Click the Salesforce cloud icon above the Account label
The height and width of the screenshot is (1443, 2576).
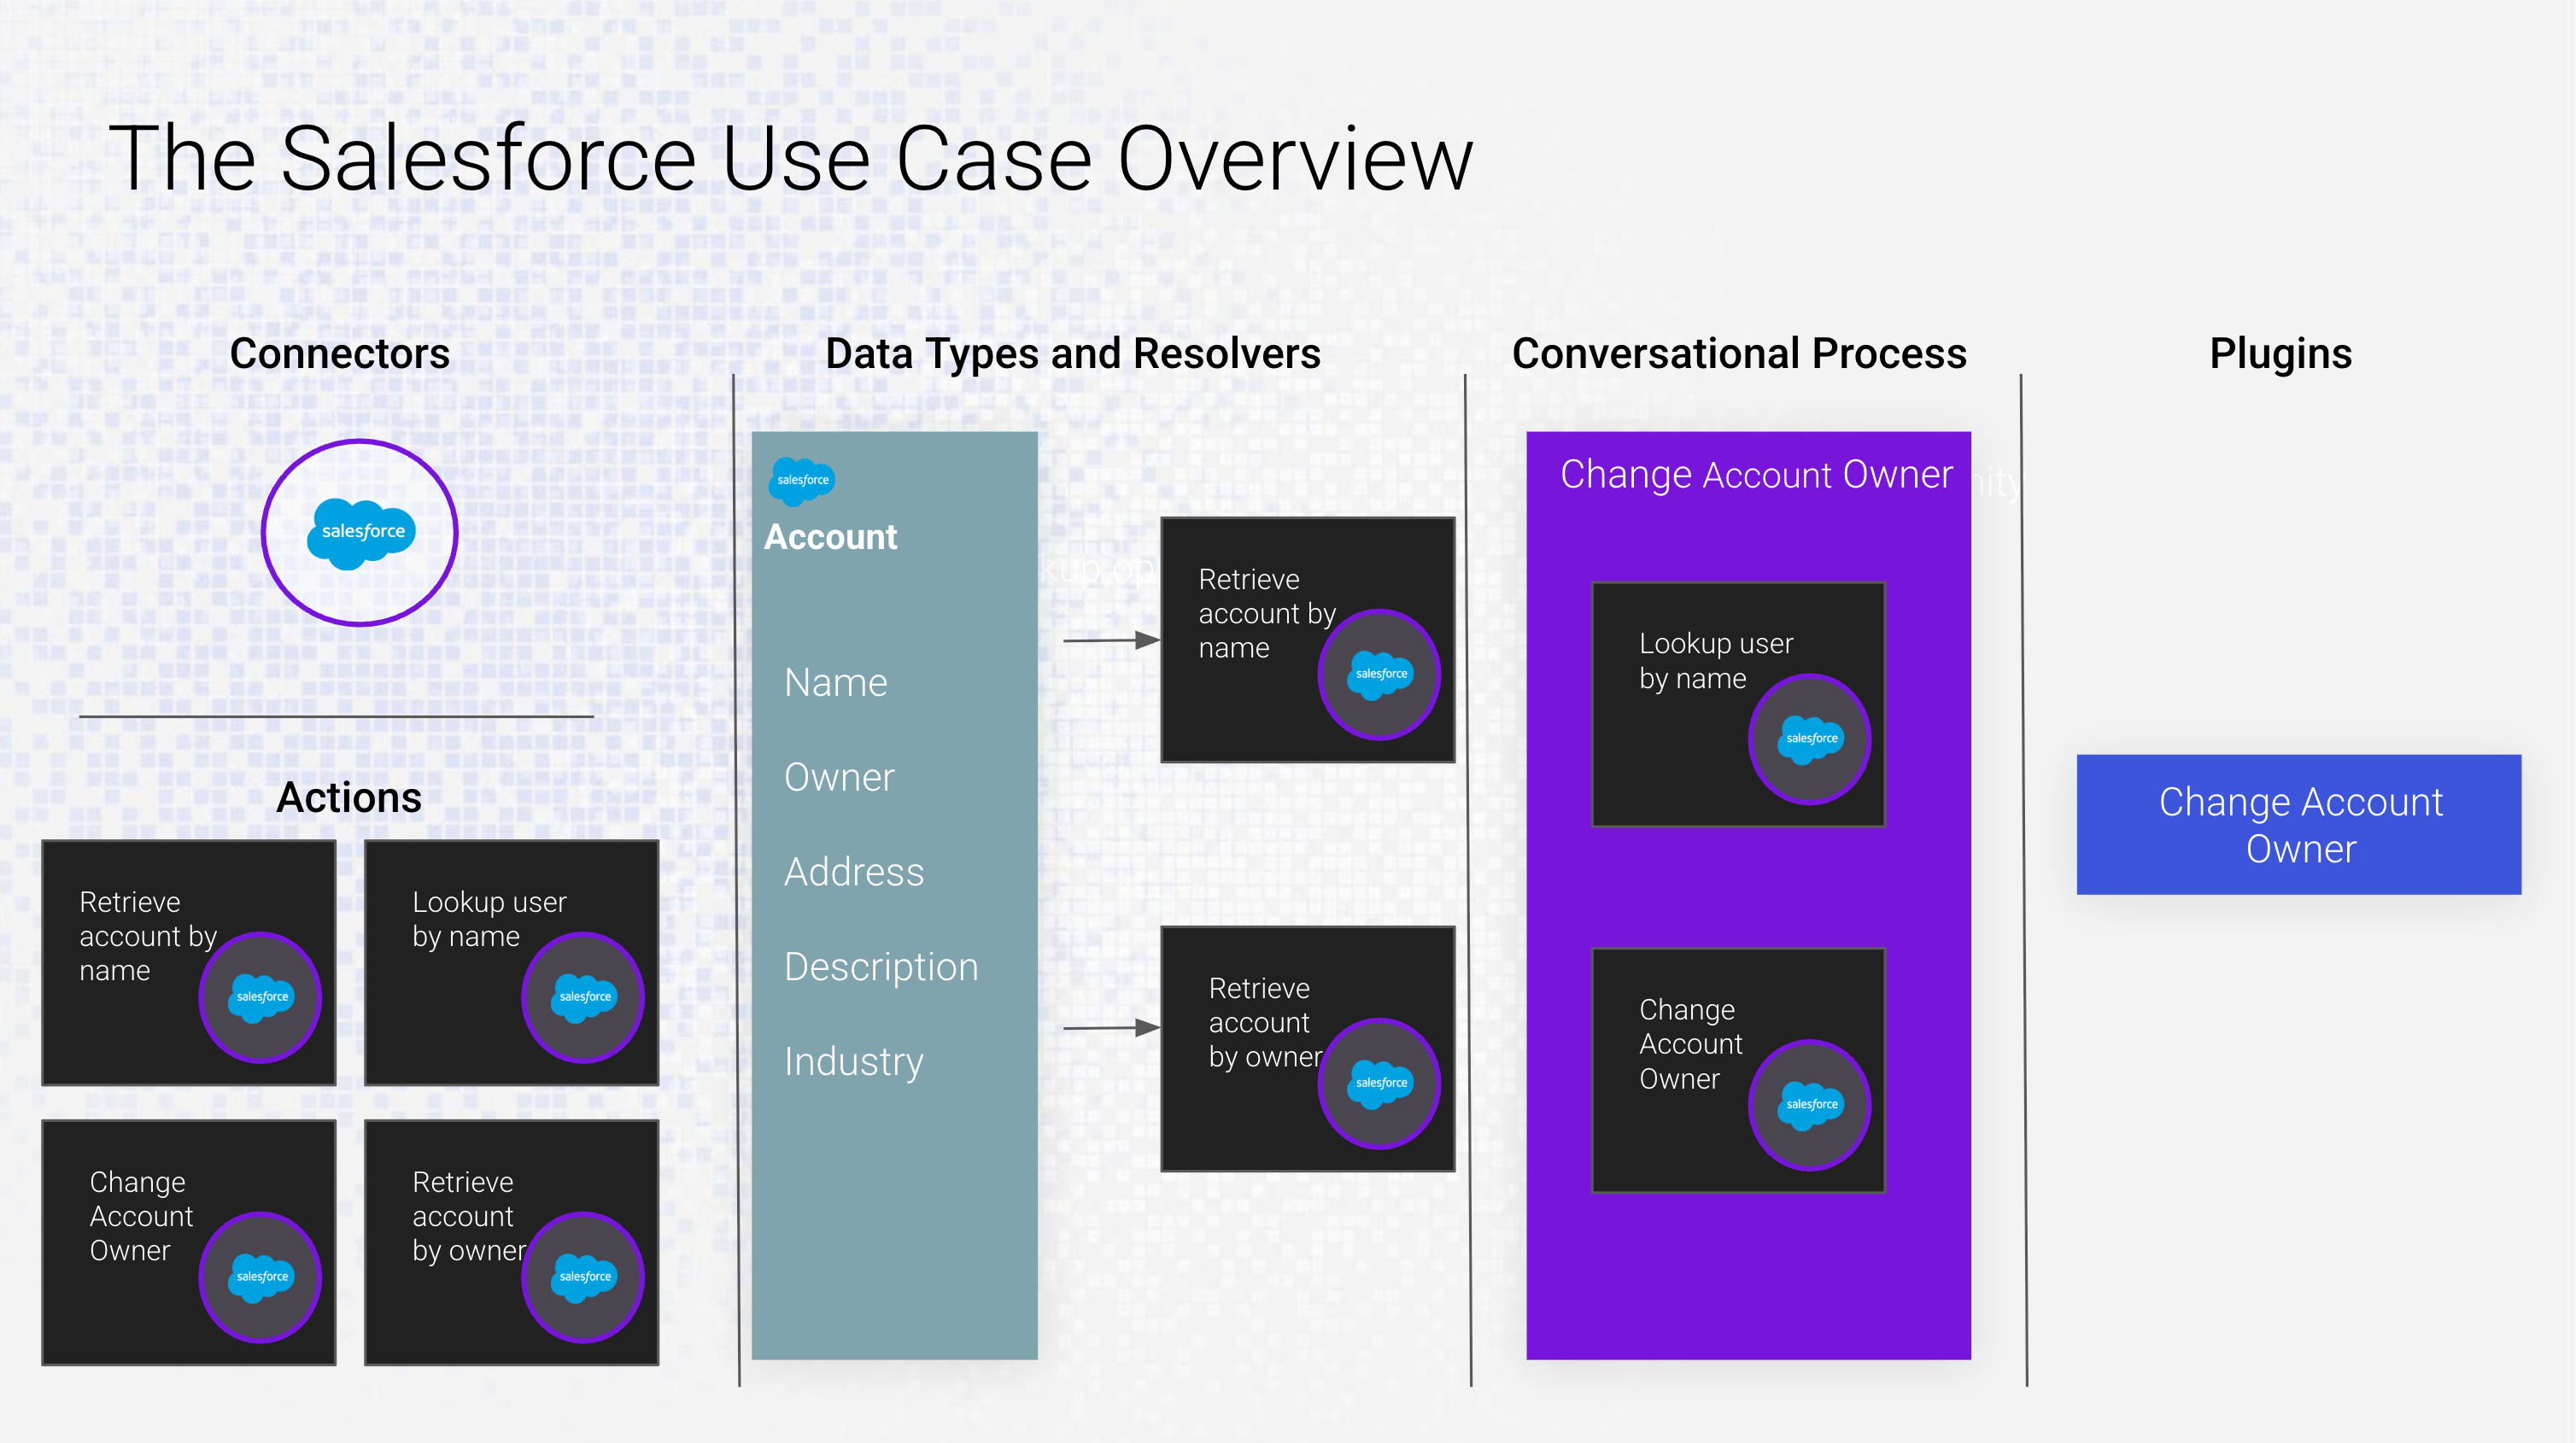point(802,481)
